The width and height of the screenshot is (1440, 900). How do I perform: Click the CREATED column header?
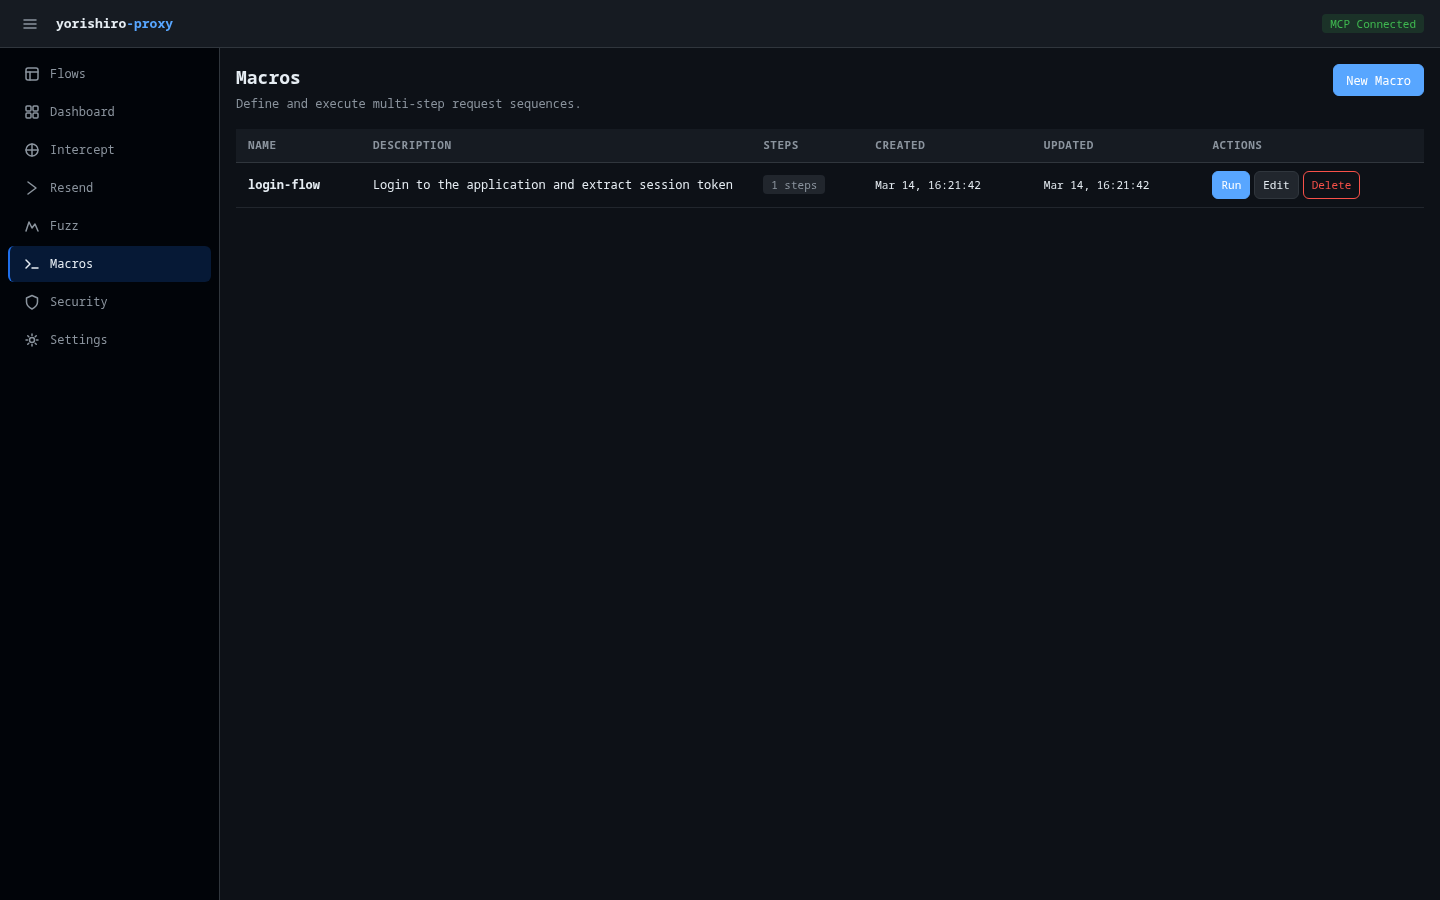(x=899, y=146)
